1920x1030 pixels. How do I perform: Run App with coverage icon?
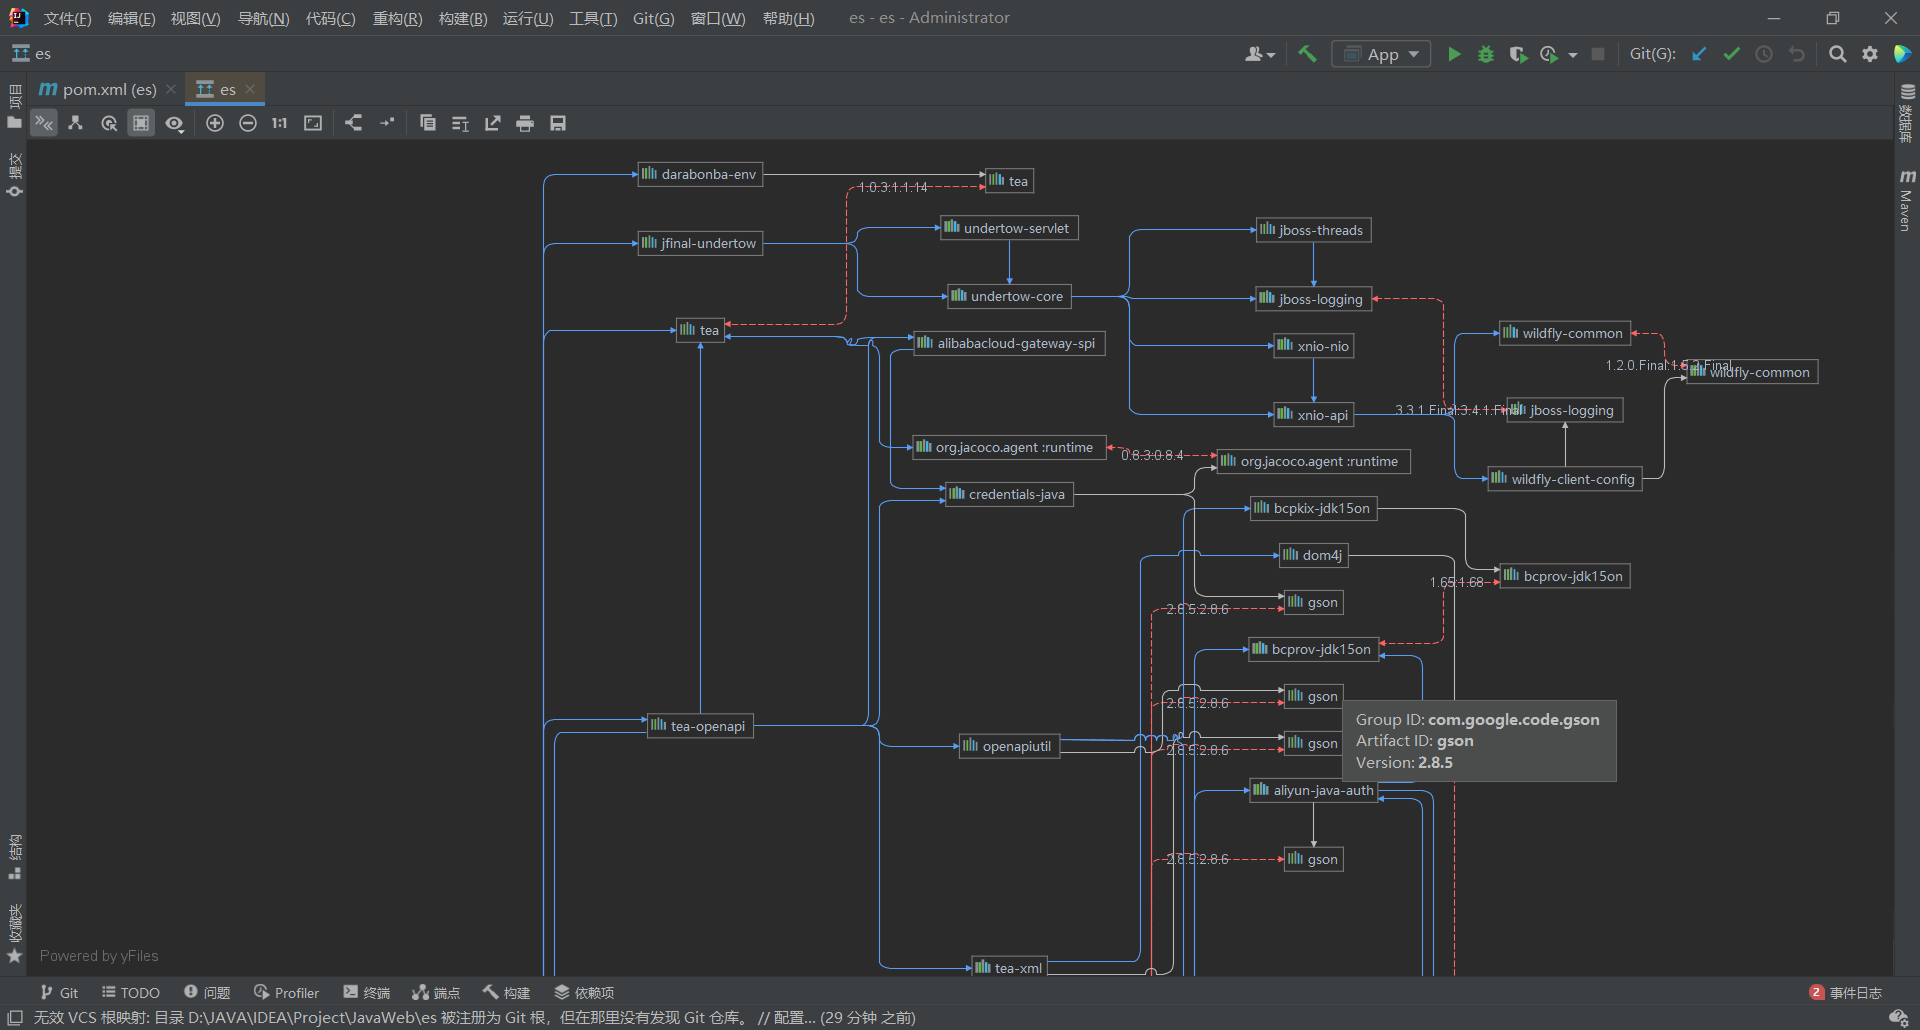click(1518, 54)
